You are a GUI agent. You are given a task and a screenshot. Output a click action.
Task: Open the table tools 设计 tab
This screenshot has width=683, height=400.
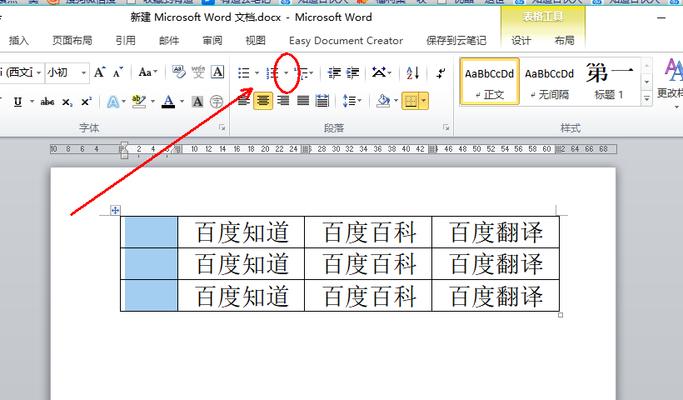521,41
